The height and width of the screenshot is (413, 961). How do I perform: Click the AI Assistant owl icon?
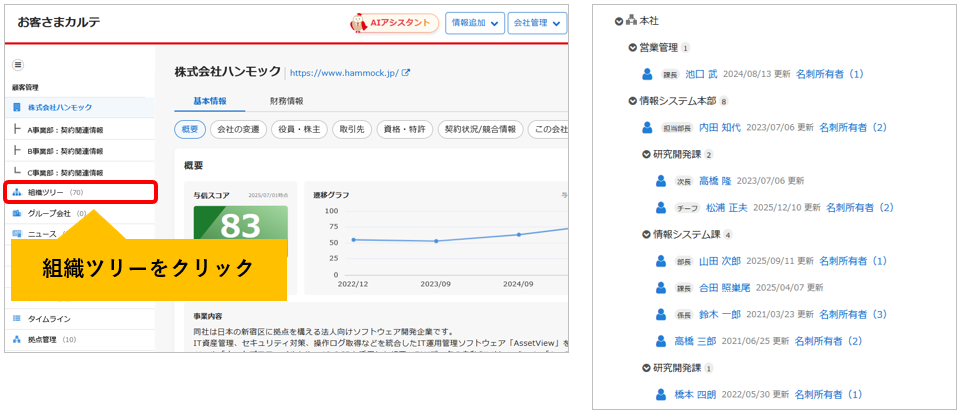[x=358, y=23]
